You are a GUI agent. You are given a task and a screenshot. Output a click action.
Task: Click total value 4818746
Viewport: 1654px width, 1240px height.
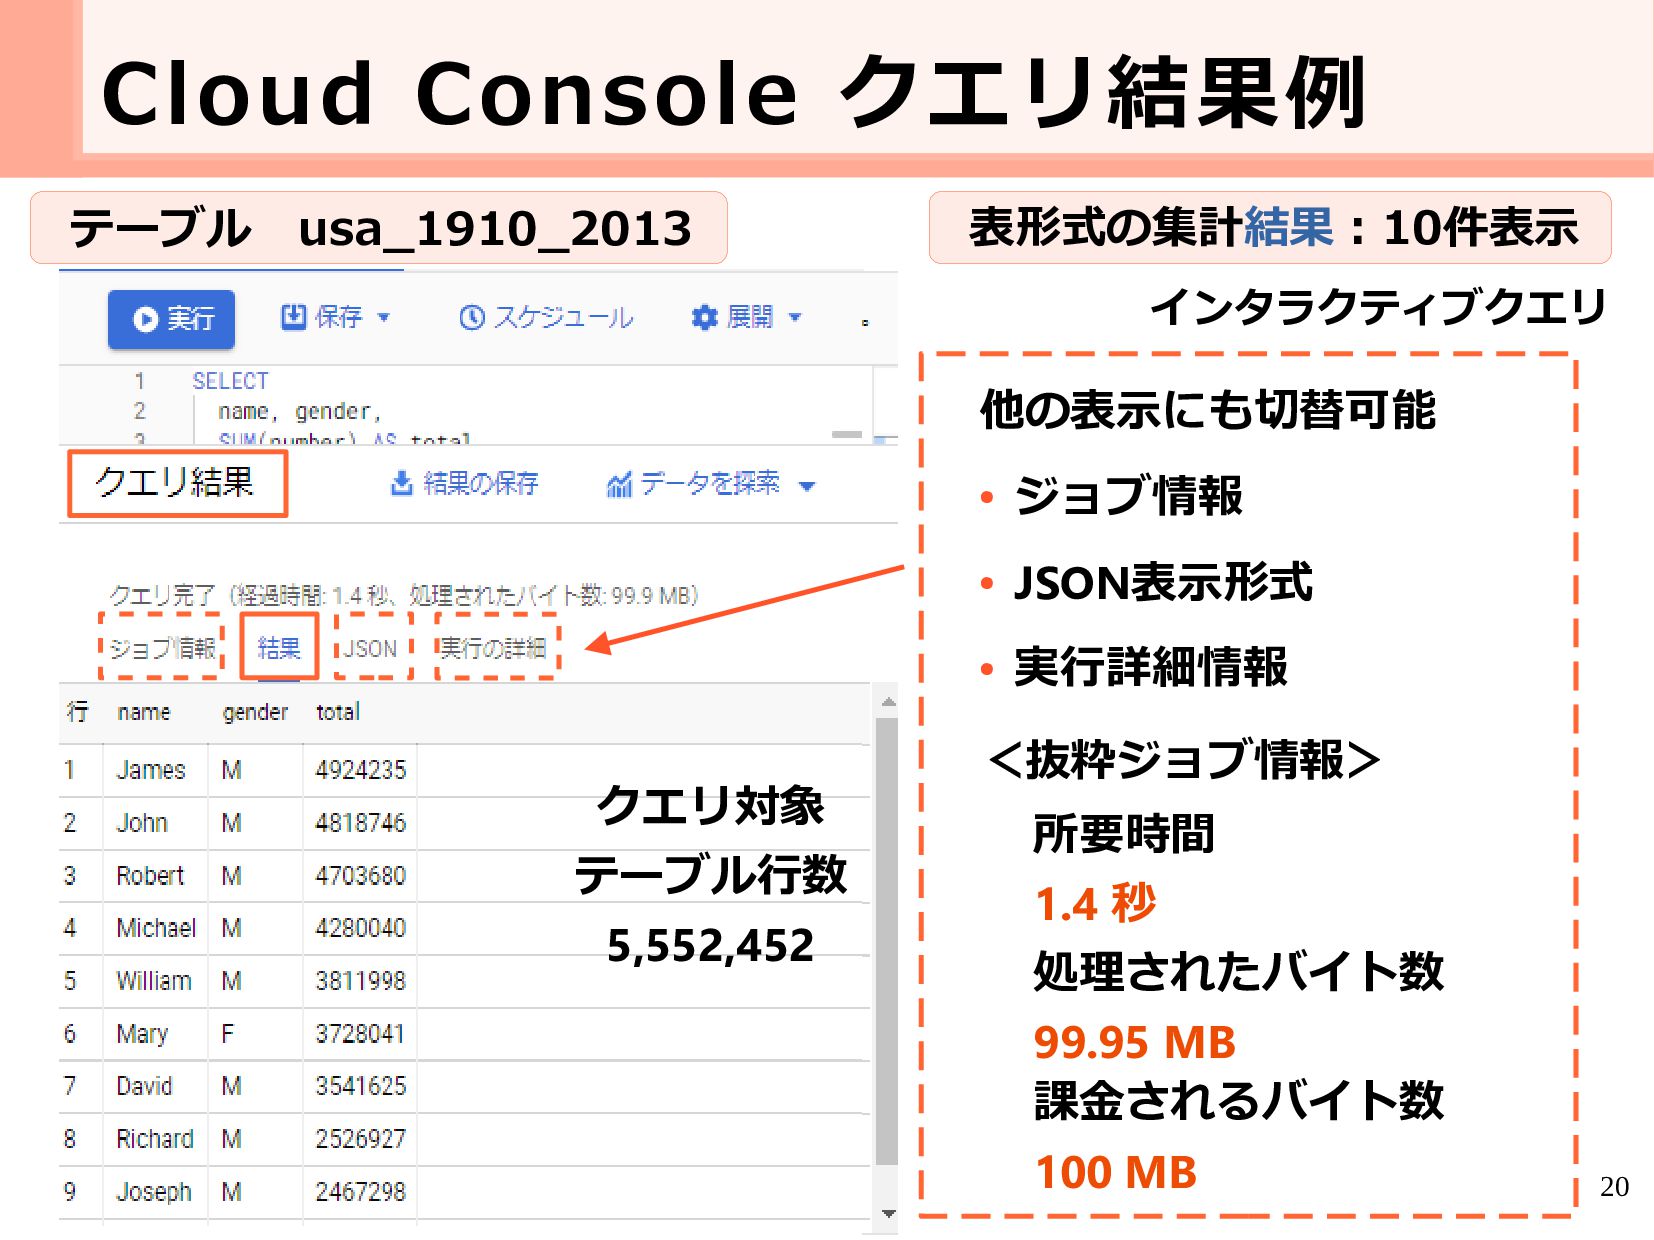pyautogui.click(x=361, y=823)
